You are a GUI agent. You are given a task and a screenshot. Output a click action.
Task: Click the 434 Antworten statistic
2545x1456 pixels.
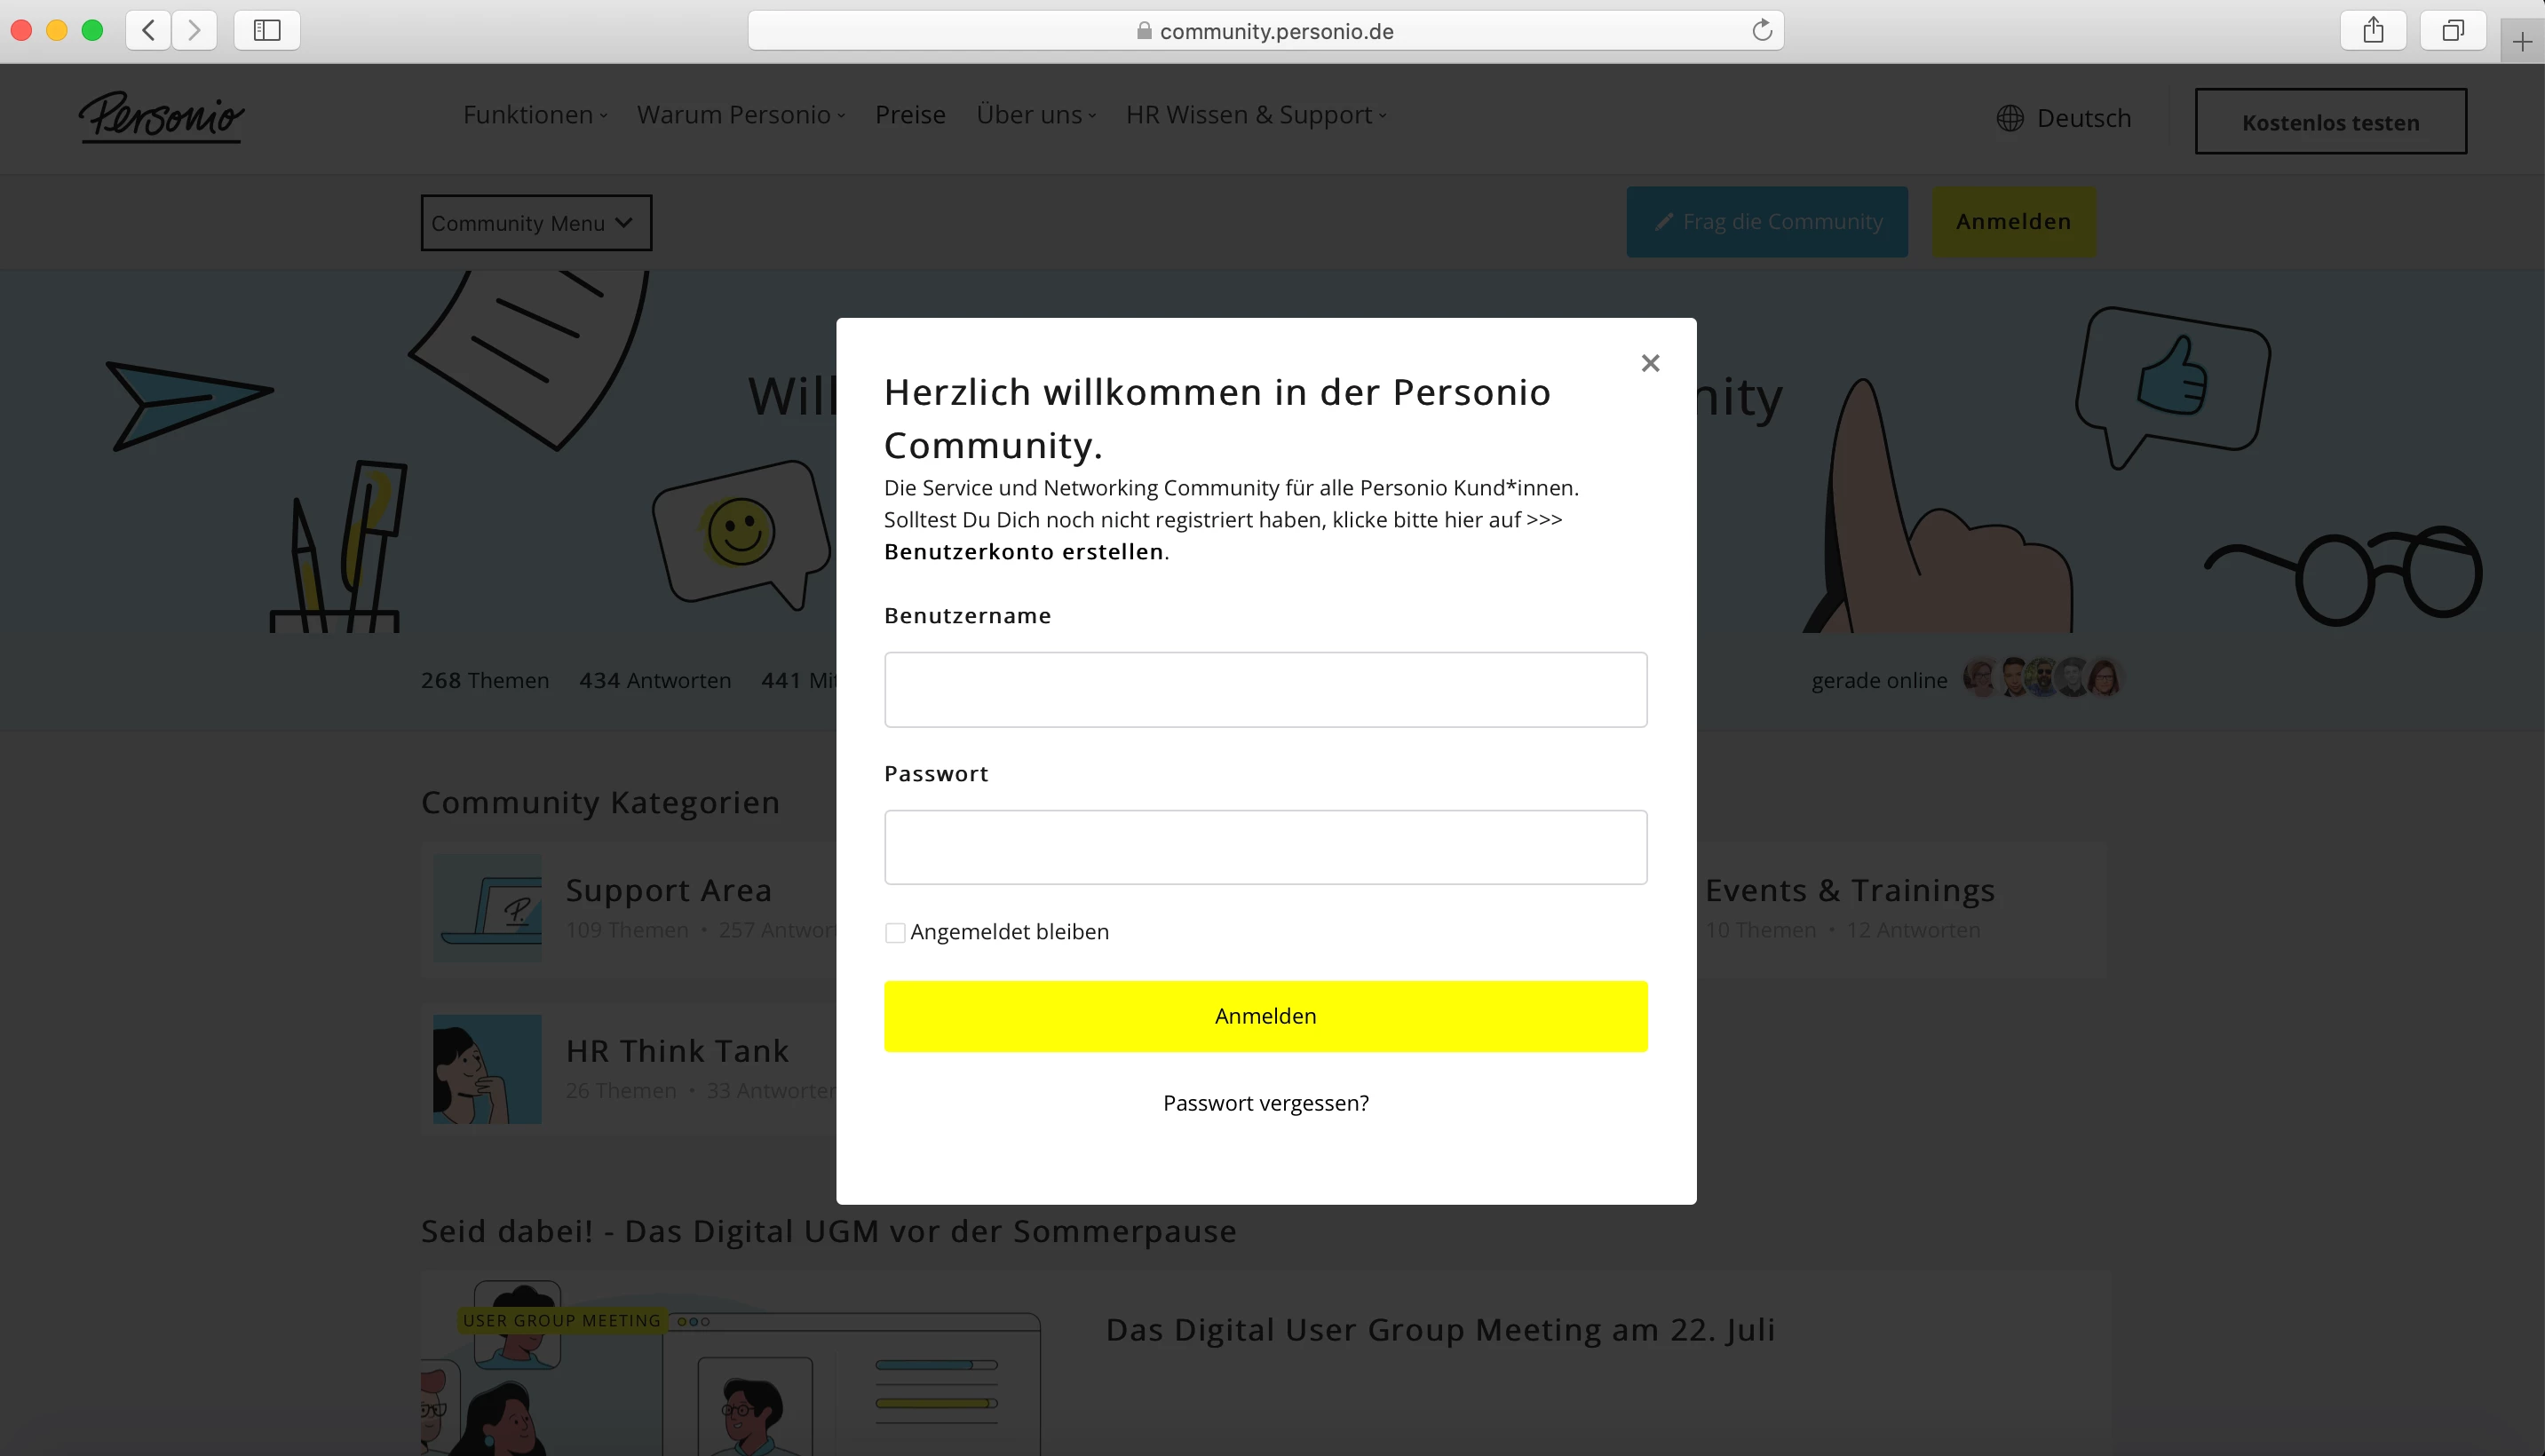pyautogui.click(x=655, y=680)
